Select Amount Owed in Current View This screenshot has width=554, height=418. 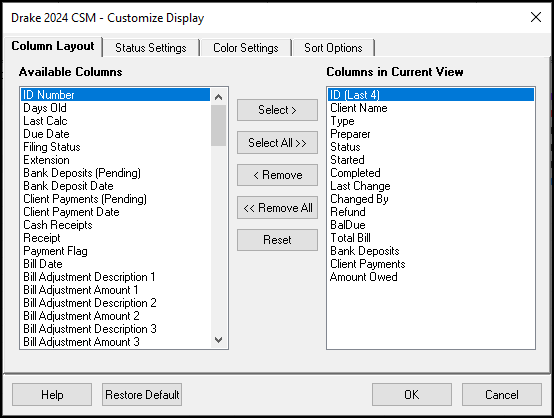click(431, 277)
